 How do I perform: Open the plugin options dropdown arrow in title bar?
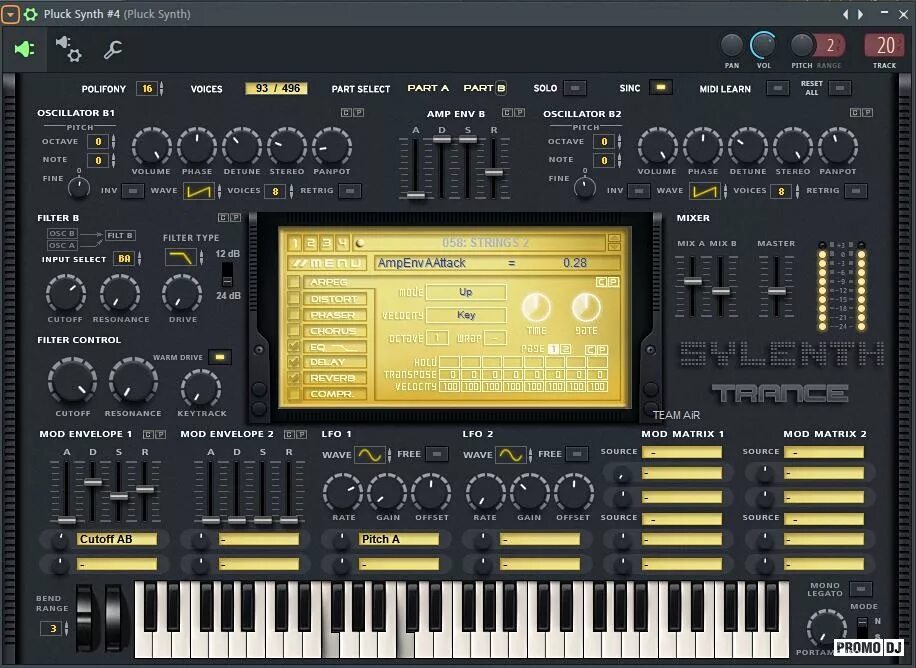(10, 14)
